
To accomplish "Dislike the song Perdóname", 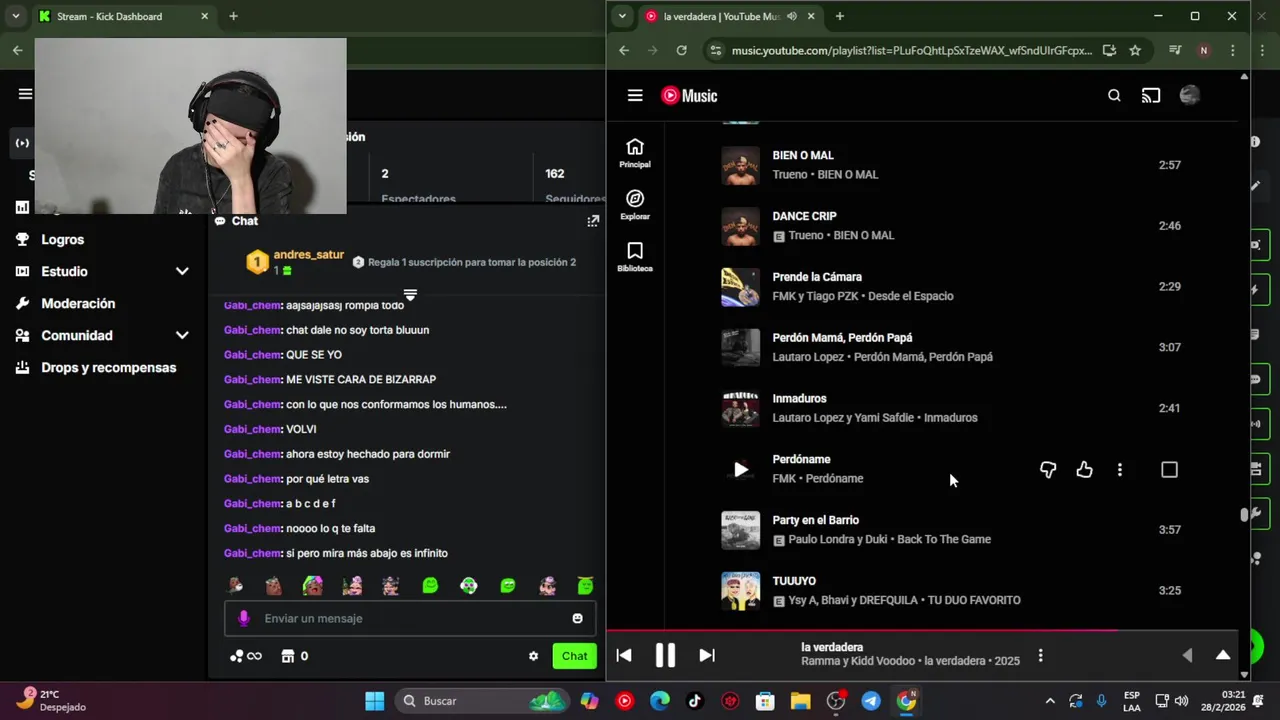I will (x=1048, y=469).
